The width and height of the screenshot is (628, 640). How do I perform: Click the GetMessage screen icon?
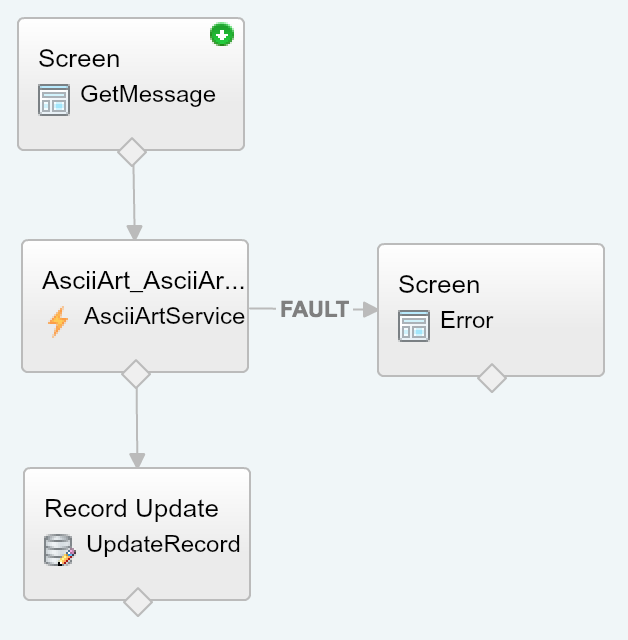pos(54,100)
